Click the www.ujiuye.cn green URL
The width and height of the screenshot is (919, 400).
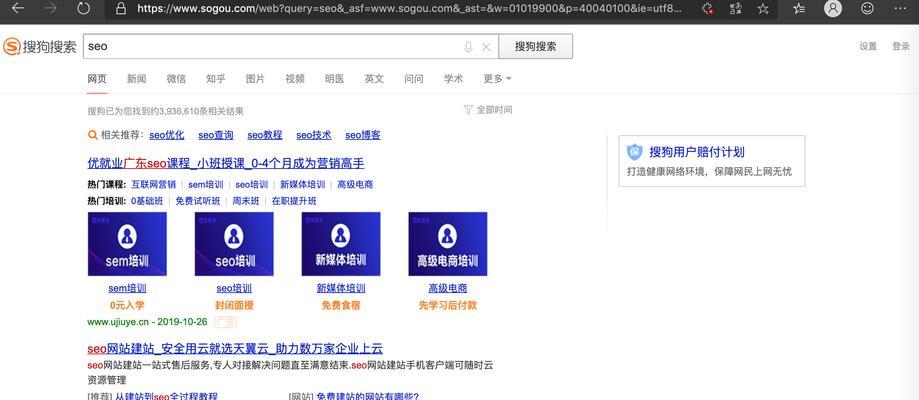click(x=119, y=322)
